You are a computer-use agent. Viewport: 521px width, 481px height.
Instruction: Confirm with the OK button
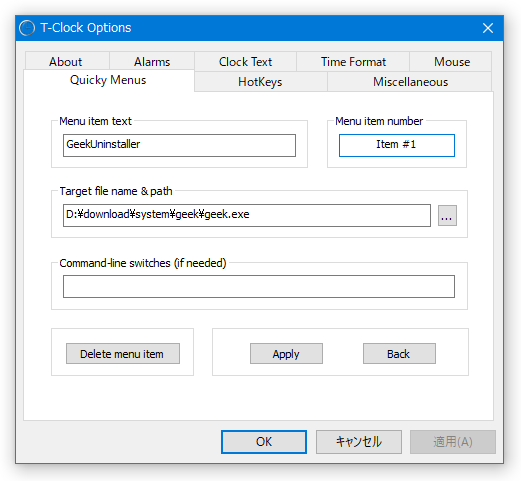click(264, 442)
